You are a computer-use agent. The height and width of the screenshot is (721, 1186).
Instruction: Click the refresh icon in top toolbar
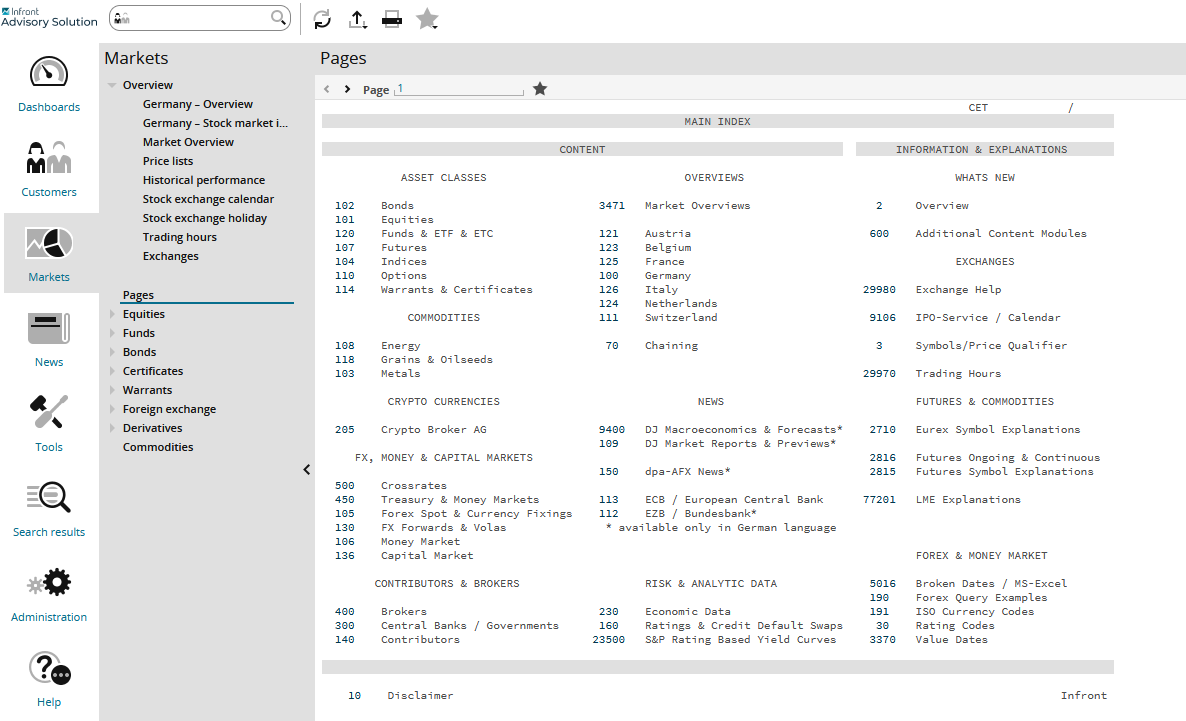pyautogui.click(x=322, y=19)
